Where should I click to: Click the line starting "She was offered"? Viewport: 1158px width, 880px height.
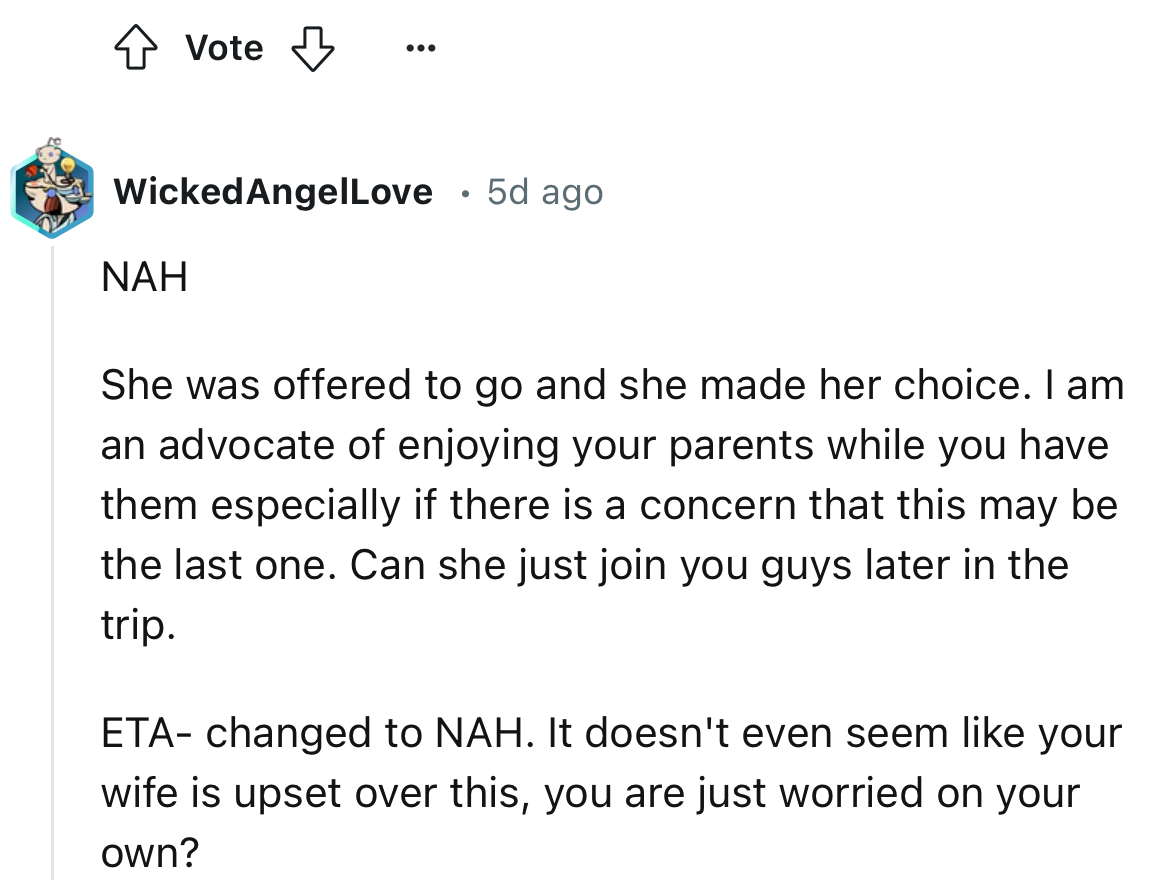611,385
